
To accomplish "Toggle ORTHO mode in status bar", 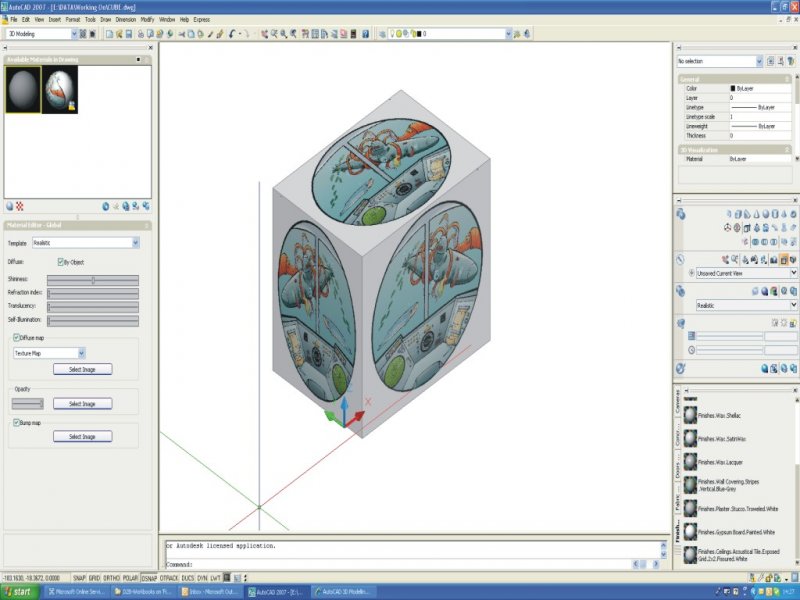I will (111, 578).
